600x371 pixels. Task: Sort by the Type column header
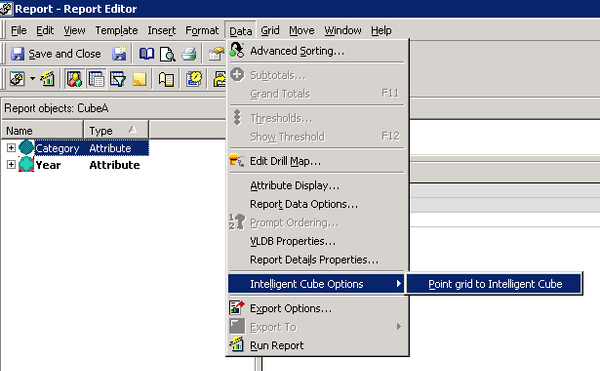point(116,130)
